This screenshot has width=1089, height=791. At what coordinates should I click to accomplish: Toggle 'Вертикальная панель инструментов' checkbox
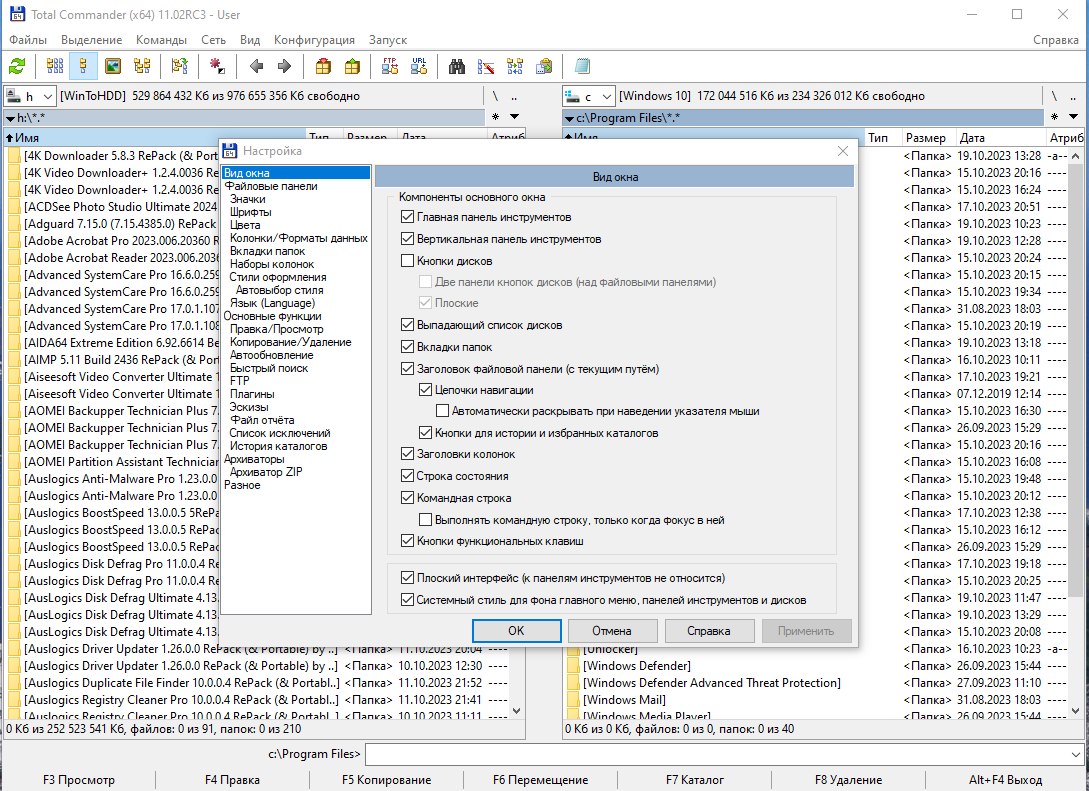click(408, 239)
